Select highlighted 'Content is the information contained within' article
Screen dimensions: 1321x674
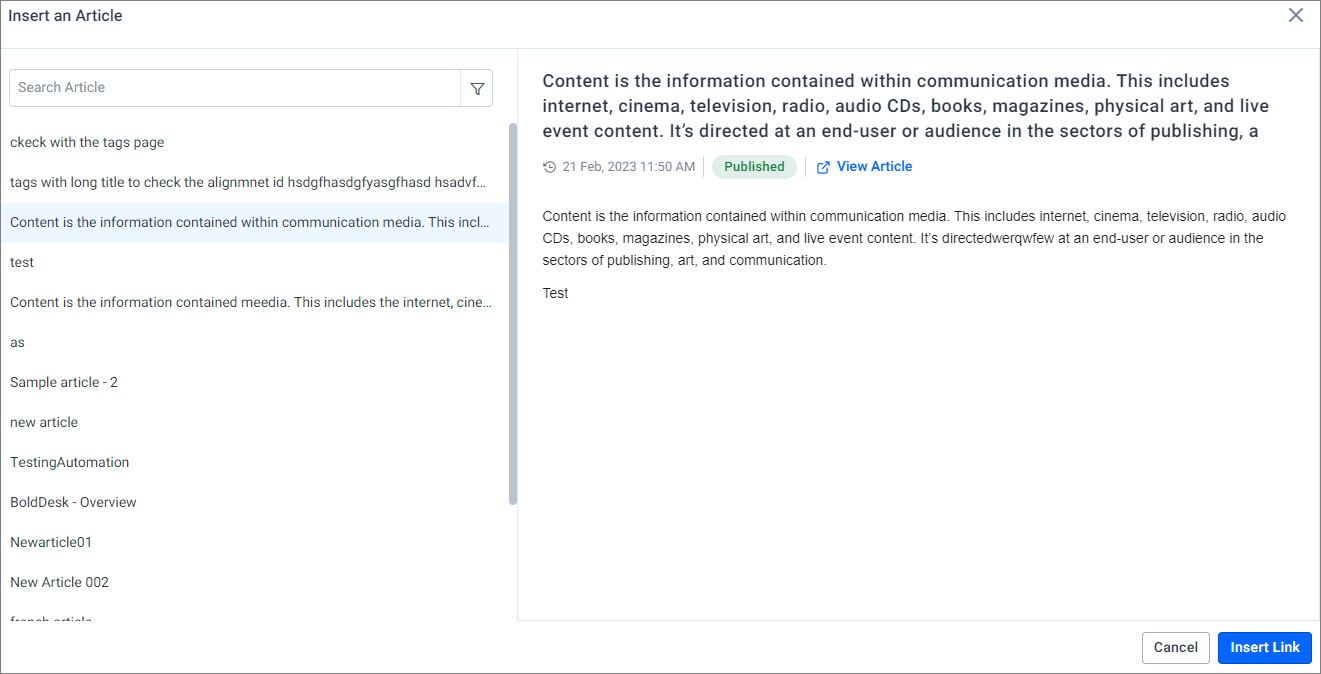click(x=254, y=223)
